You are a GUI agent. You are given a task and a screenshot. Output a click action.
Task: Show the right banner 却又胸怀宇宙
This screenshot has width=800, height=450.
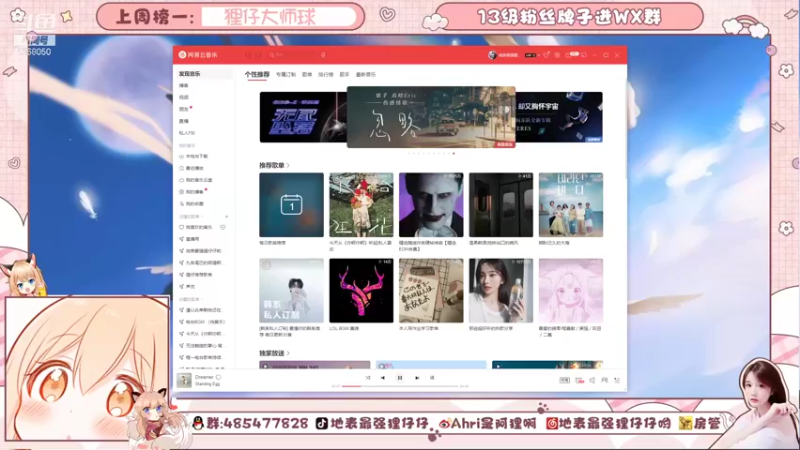[x=559, y=117]
